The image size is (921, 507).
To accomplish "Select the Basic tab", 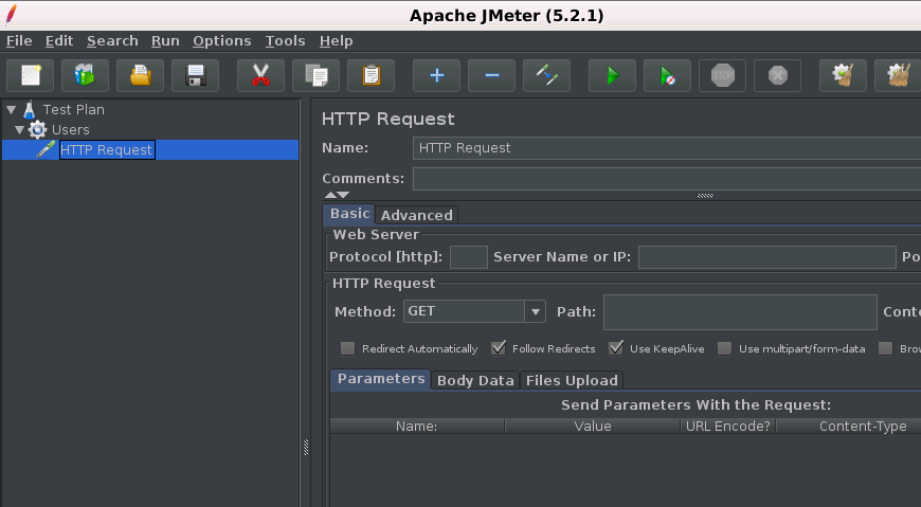I will (349, 214).
